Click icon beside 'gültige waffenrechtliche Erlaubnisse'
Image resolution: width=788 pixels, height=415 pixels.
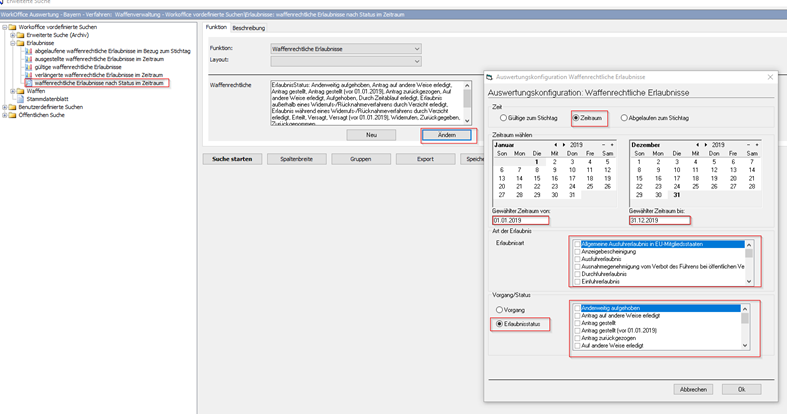(x=28, y=67)
